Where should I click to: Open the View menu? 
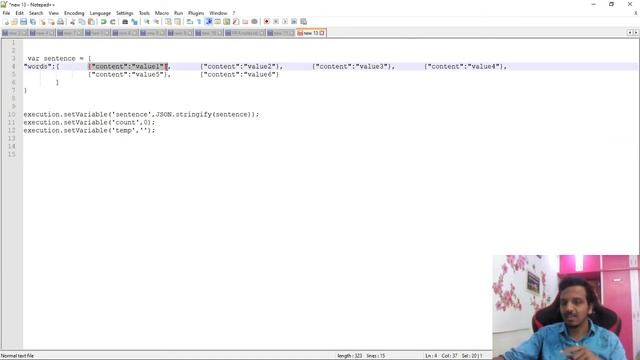click(x=53, y=13)
